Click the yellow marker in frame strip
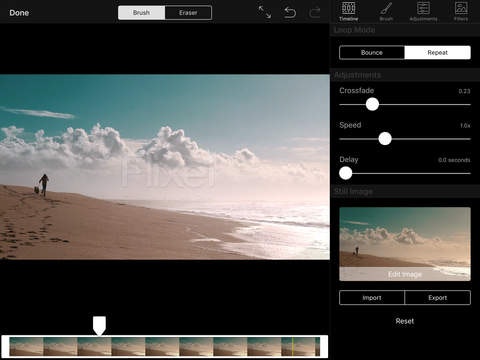The width and height of the screenshot is (480, 360). pyautogui.click(x=293, y=347)
